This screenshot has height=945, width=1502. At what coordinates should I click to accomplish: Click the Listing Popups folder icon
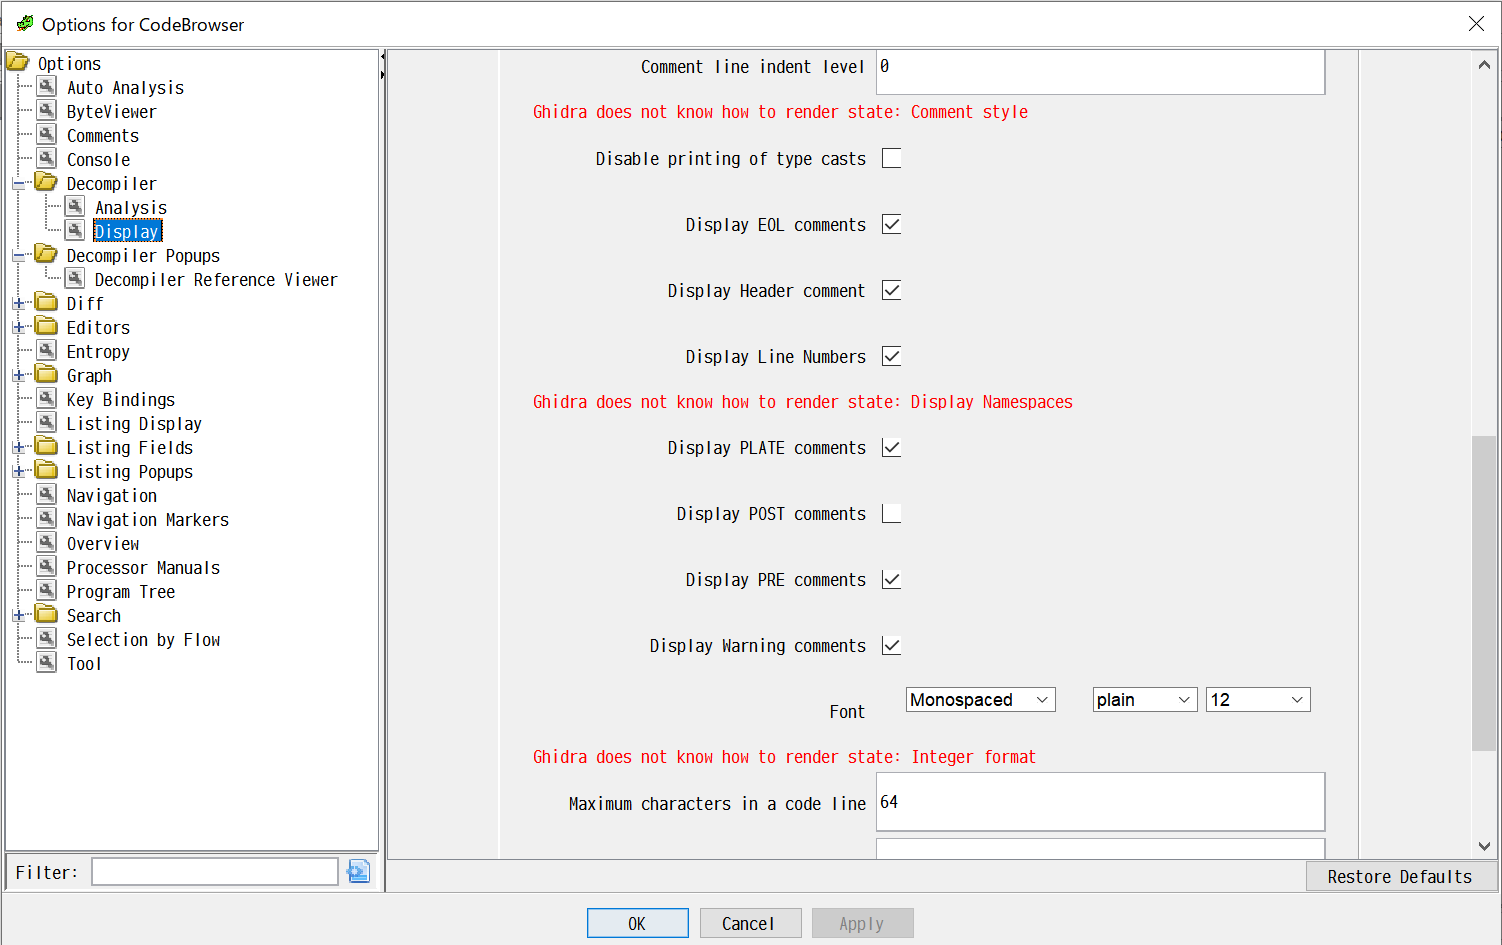pos(46,470)
